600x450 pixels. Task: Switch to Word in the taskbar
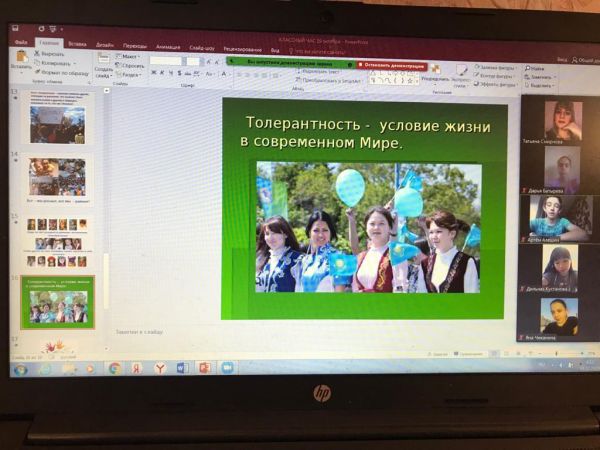coord(182,368)
